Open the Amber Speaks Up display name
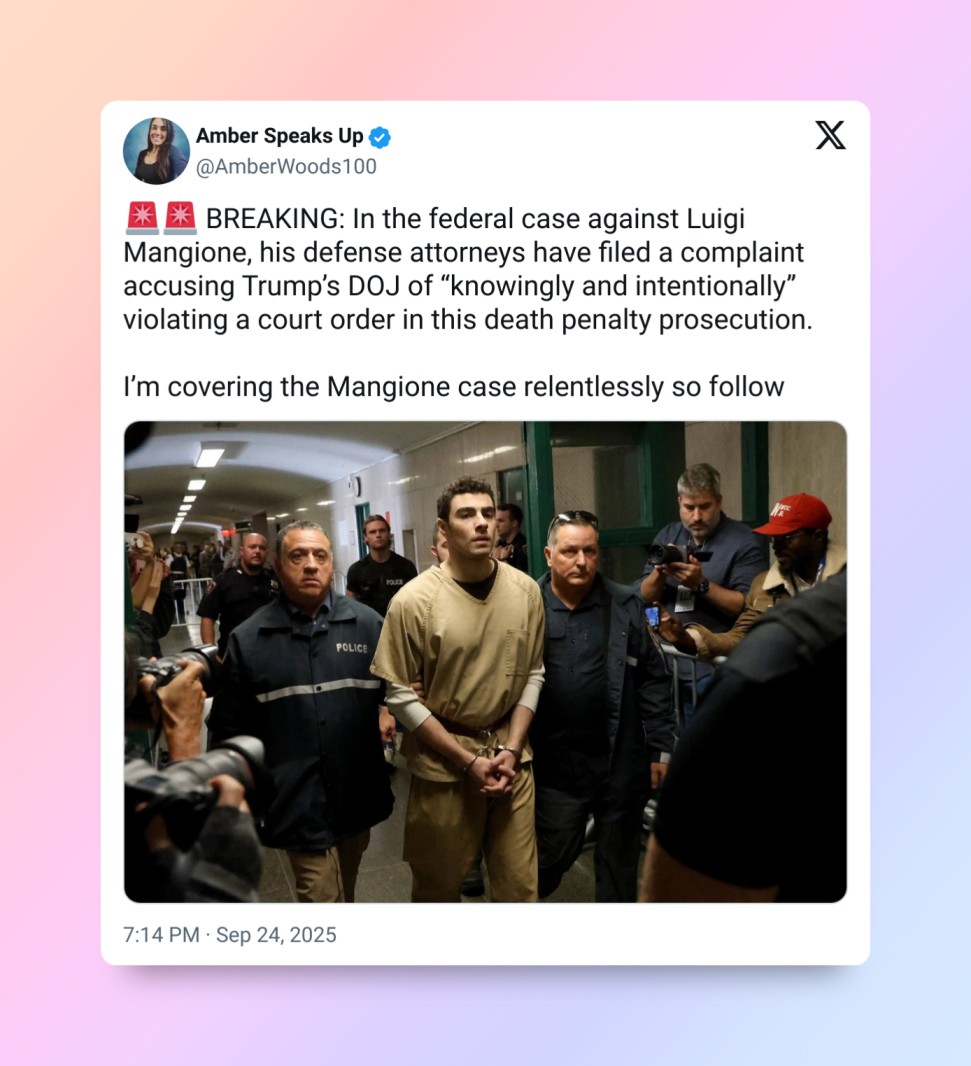Image resolution: width=971 pixels, height=1066 pixels. (x=279, y=136)
